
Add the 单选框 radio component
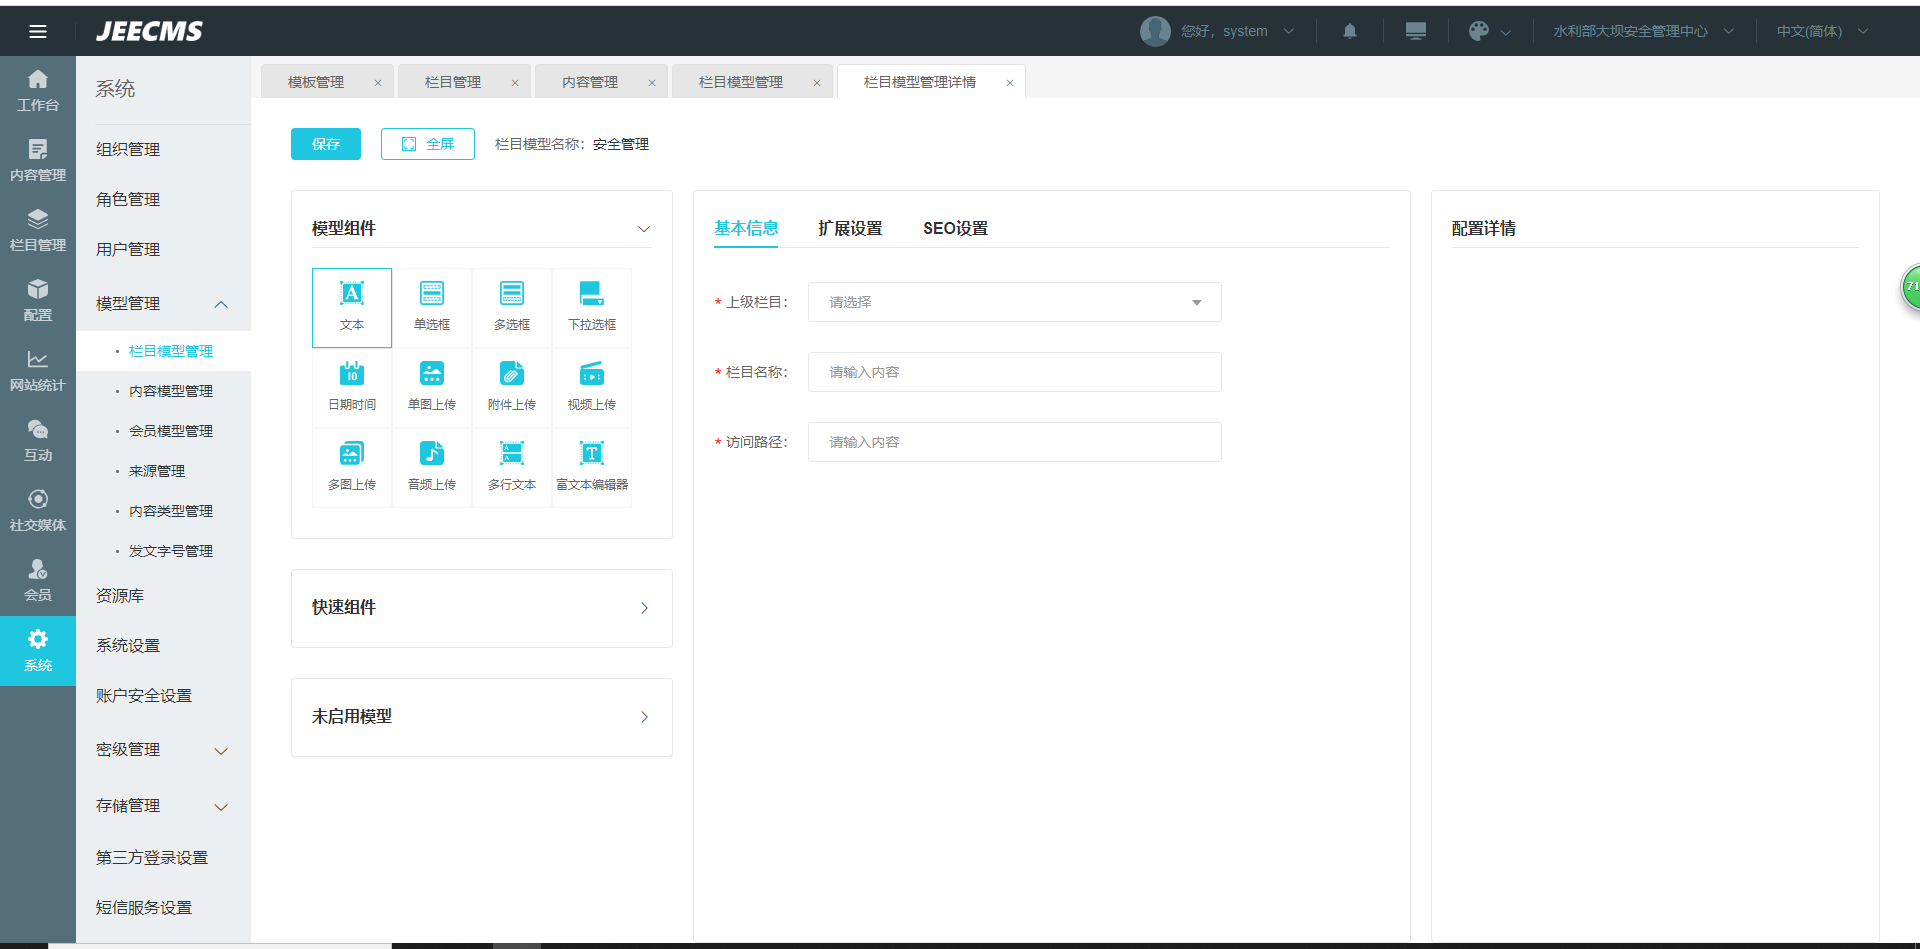click(x=431, y=306)
